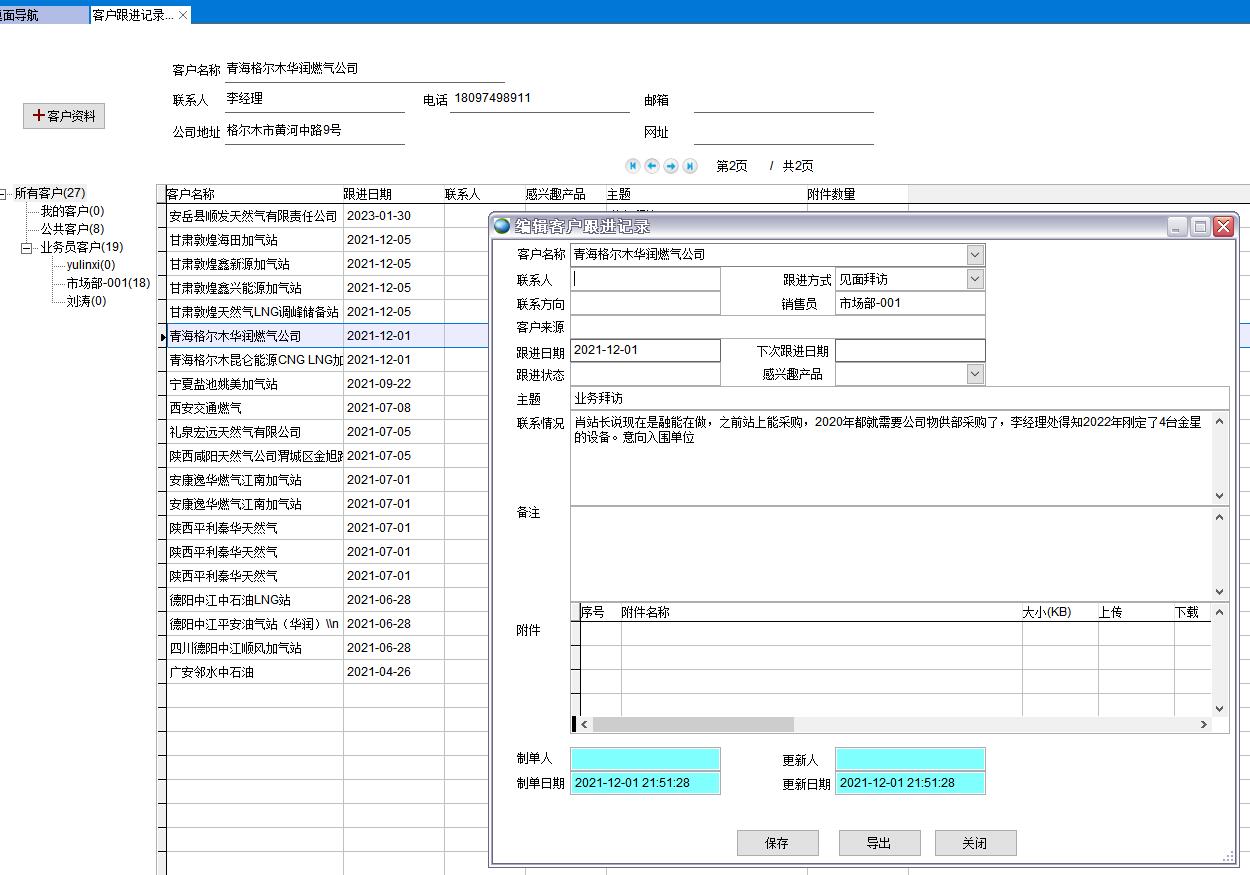Click the globe icon in the dialog title bar
The height and width of the screenshot is (875, 1250).
pyautogui.click(x=502, y=226)
